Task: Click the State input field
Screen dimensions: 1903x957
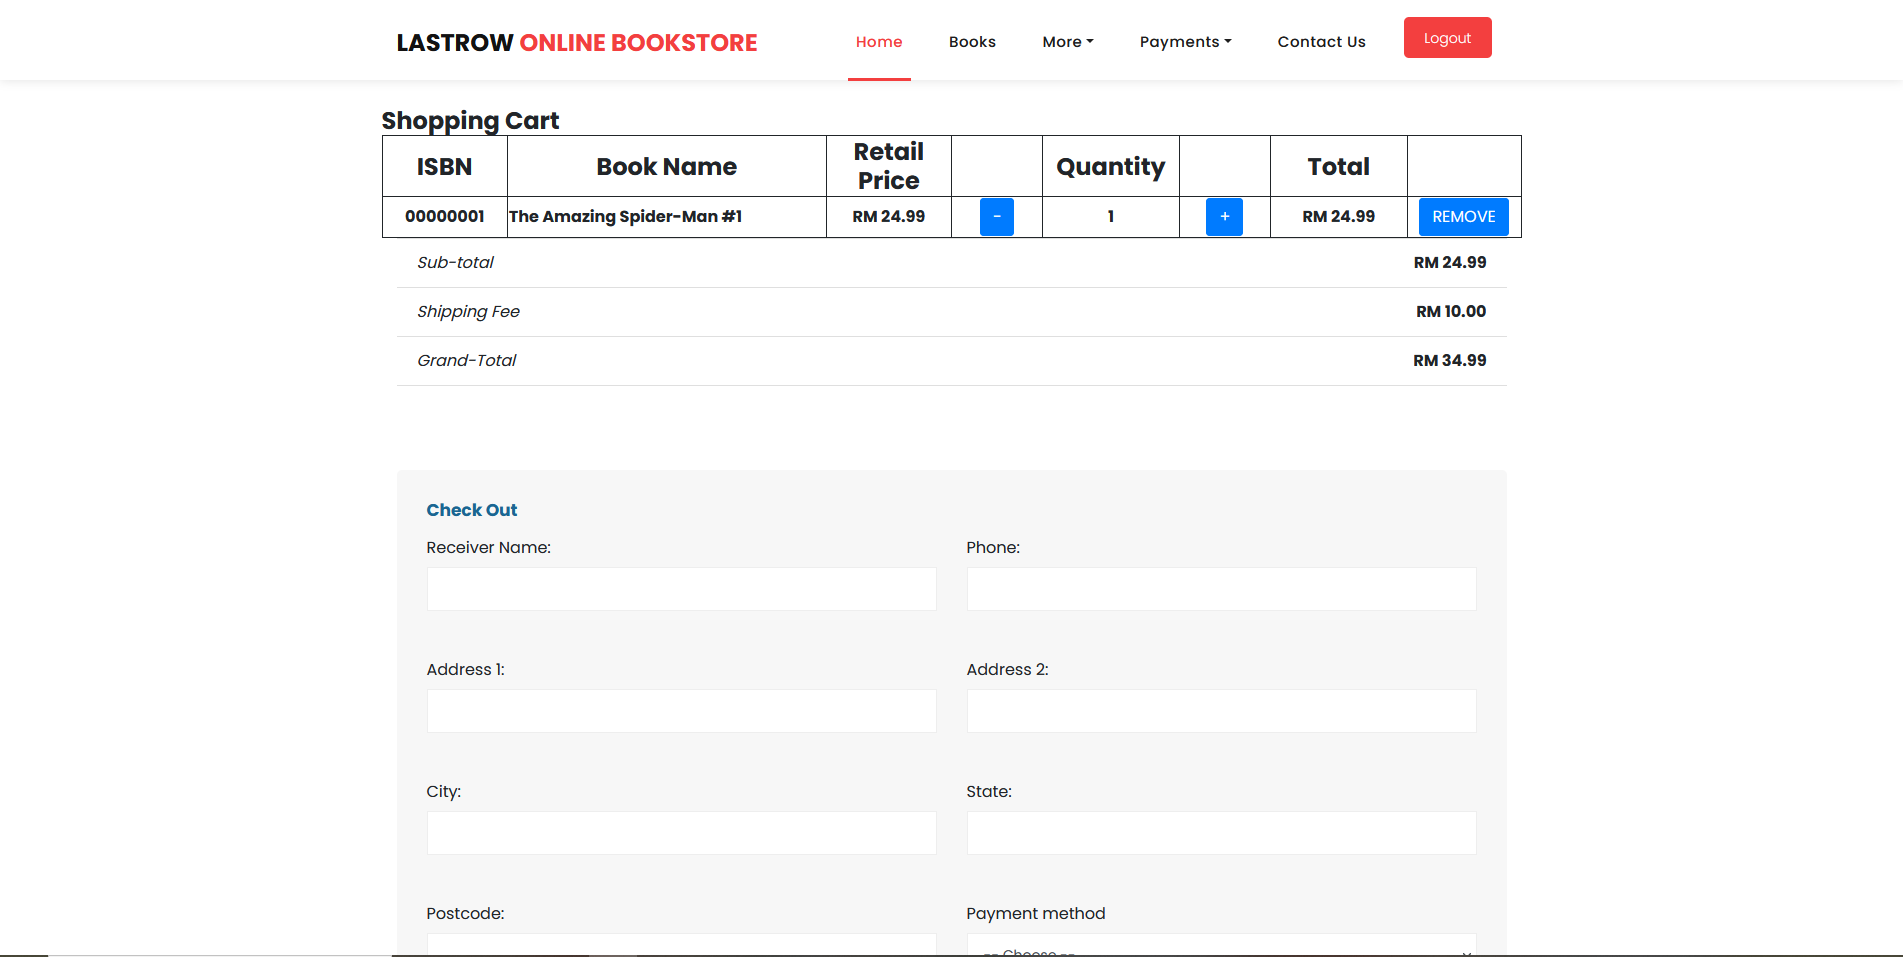Action: (x=1220, y=833)
